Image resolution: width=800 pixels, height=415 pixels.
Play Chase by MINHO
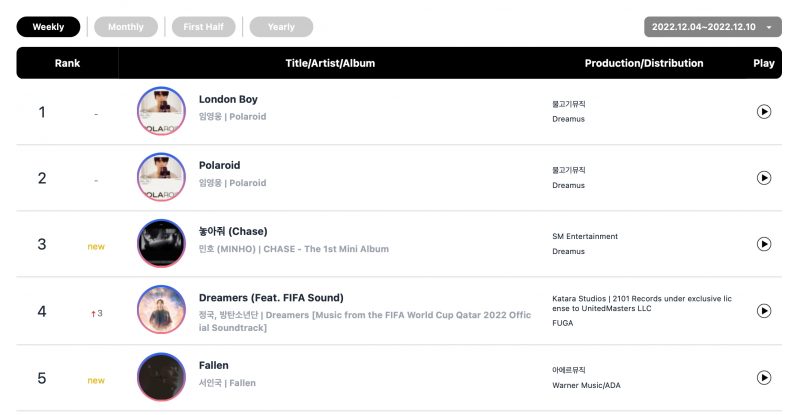coord(764,244)
